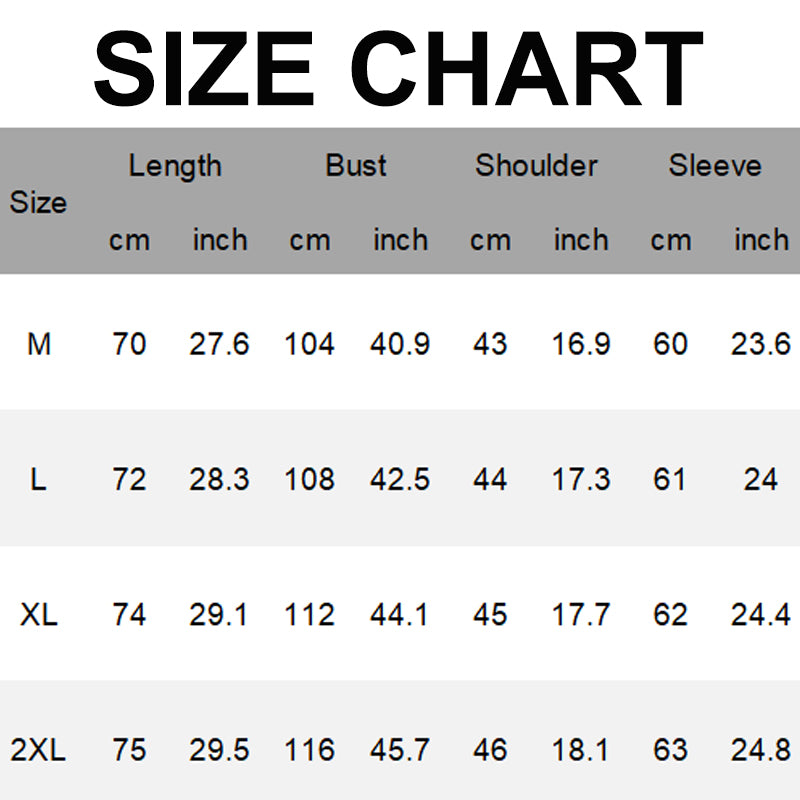Click the cm subheader under Length

pyautogui.click(x=129, y=241)
